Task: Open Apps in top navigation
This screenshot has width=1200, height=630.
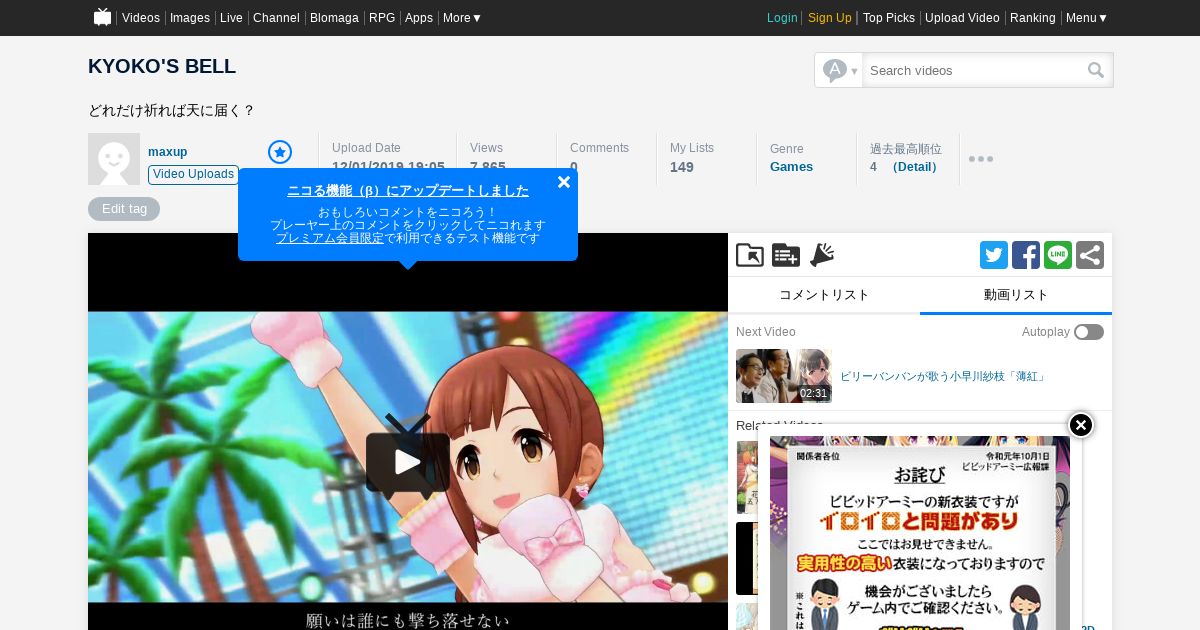Action: point(419,18)
